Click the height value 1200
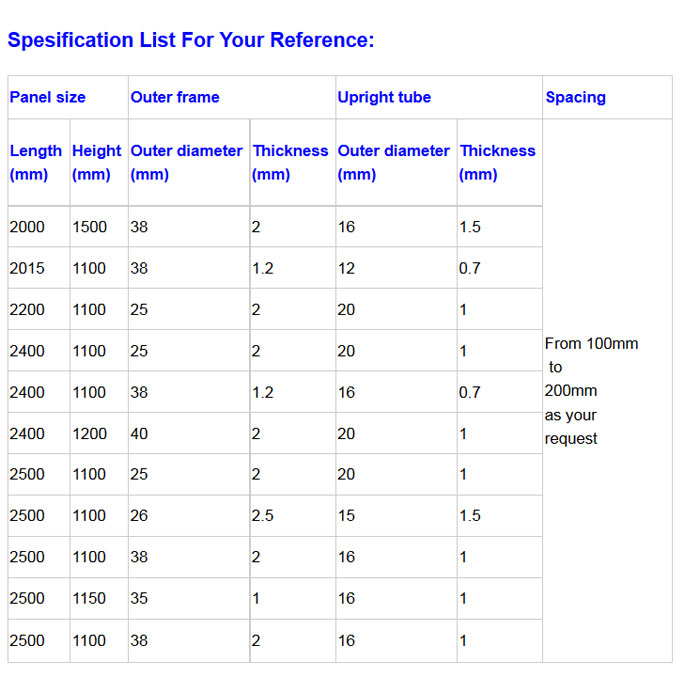Image resolution: width=700 pixels, height=677 pixels. 89,434
